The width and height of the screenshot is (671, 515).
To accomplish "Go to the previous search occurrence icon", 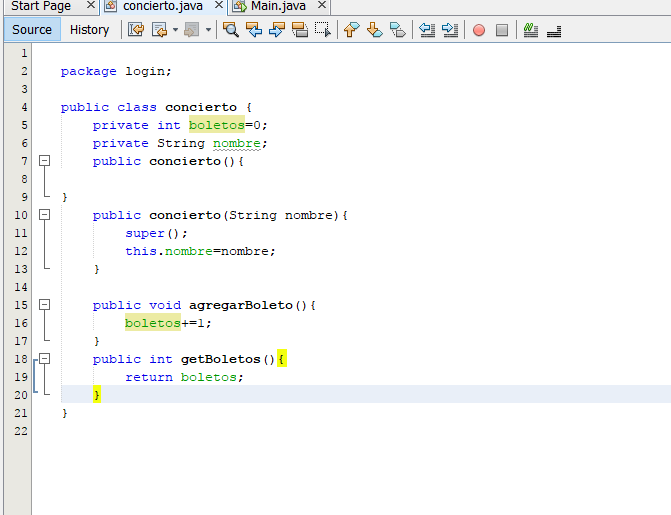I will [254, 30].
